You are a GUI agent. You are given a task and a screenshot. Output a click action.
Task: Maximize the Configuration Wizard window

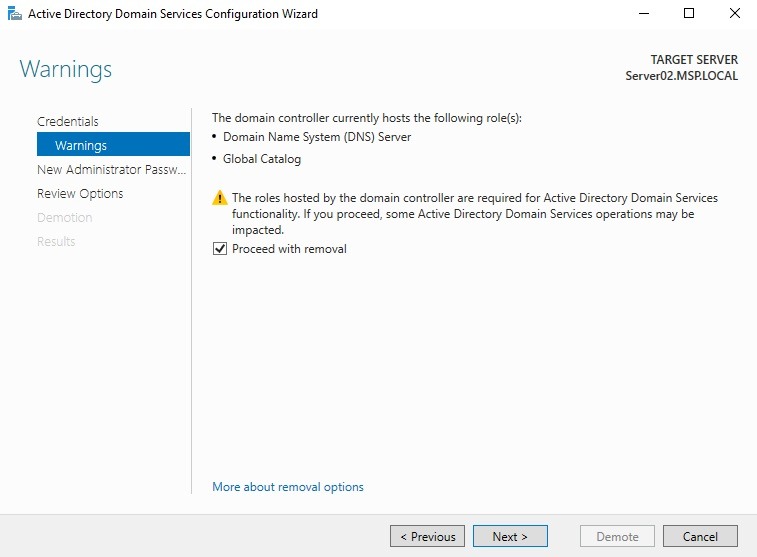tap(689, 14)
